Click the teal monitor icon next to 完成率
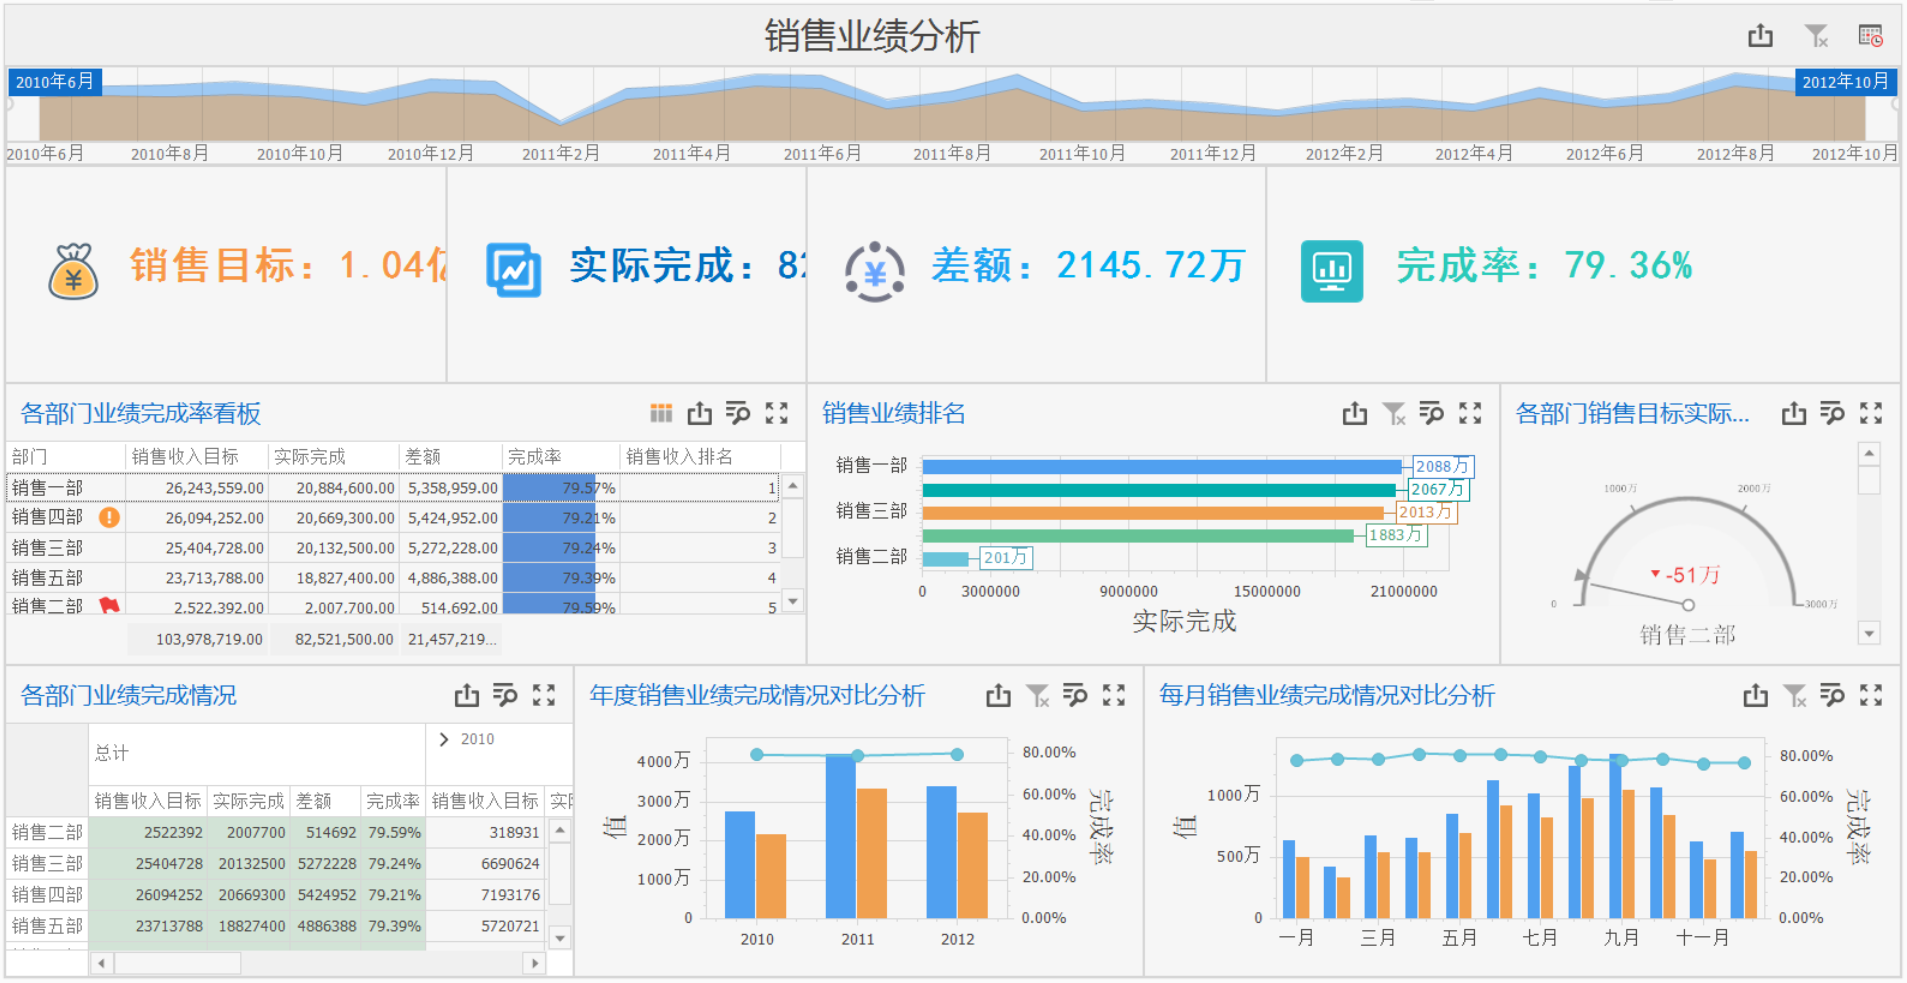This screenshot has width=1907, height=983. 1332,271
